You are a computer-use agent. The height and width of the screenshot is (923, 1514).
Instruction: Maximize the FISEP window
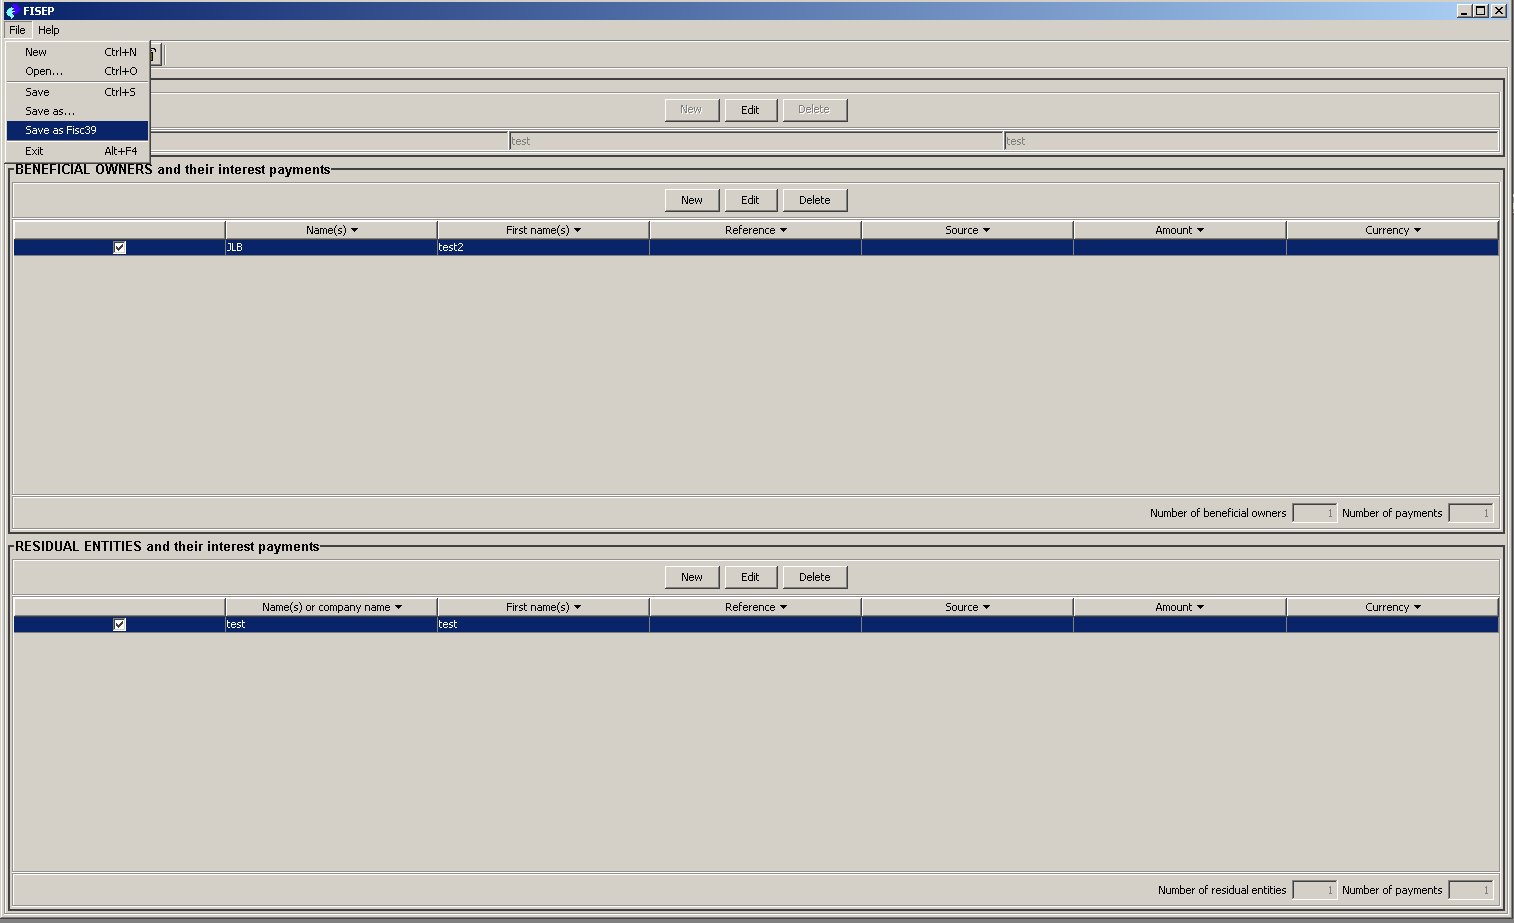pyautogui.click(x=1481, y=11)
